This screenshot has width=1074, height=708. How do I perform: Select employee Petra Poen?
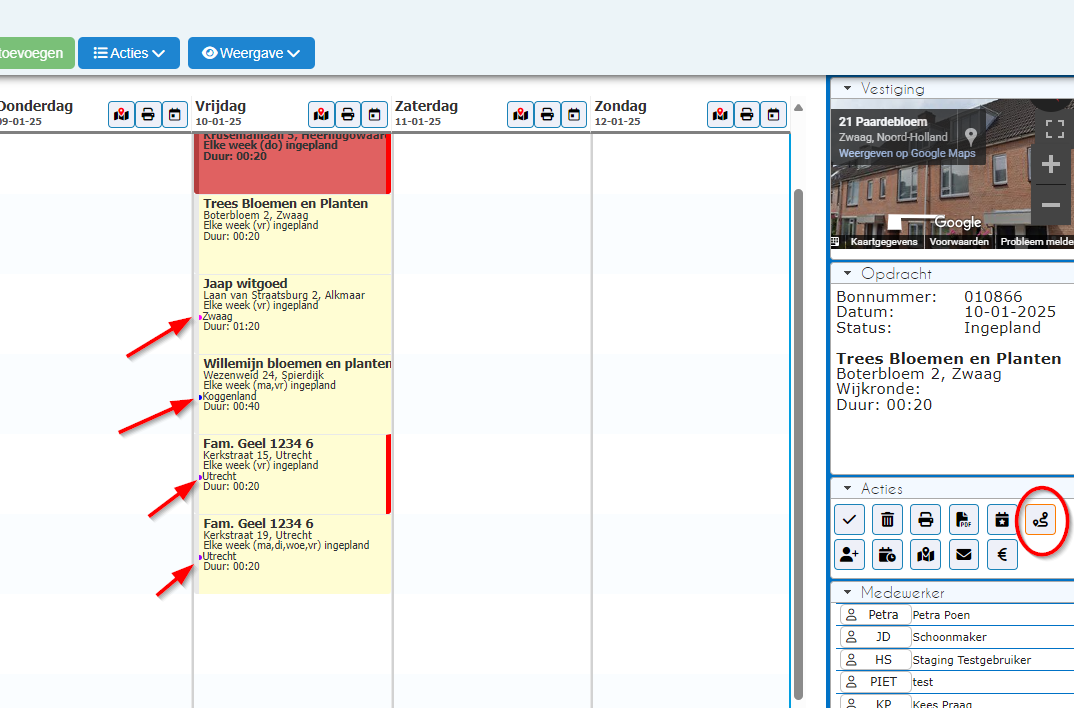955,615
